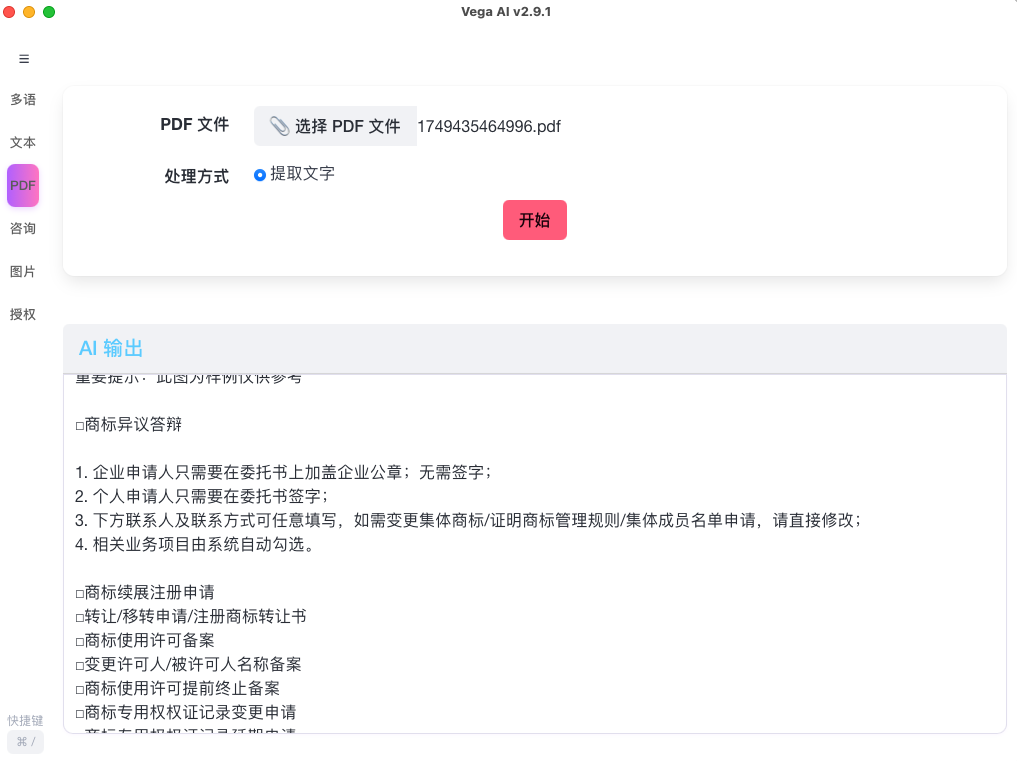1017x762 pixels.
Task: Go to the 图片 tool in the sidebar
Action: click(x=23, y=271)
